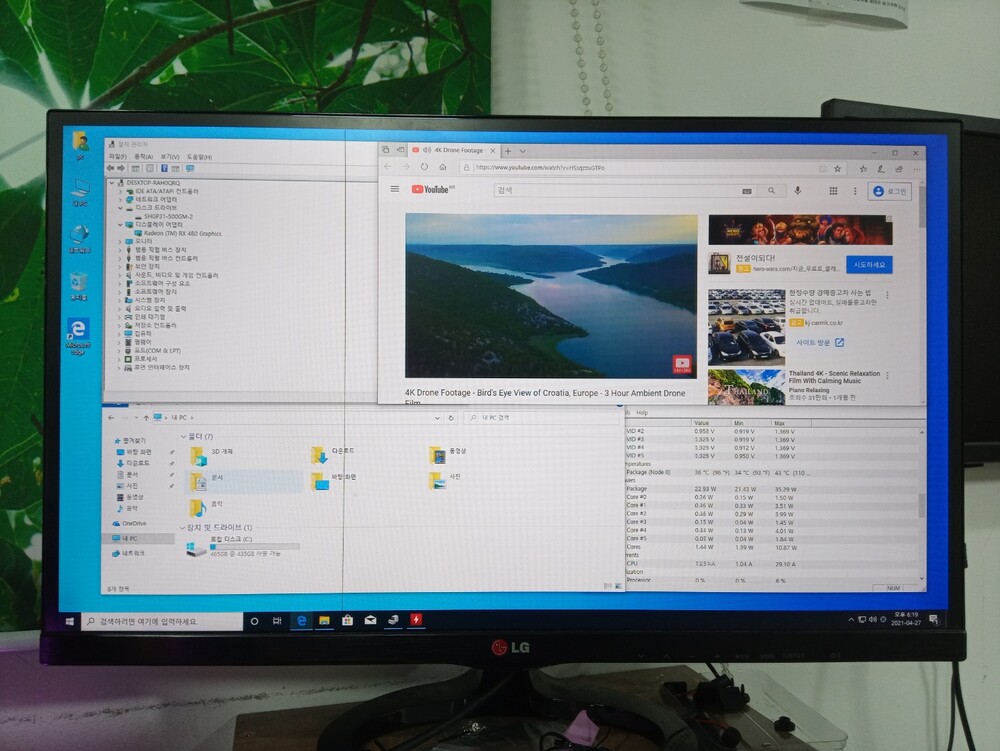Collapse the 디스플레이 어댑터 tree node
Viewport: 1000px width, 751px height.
(119, 225)
